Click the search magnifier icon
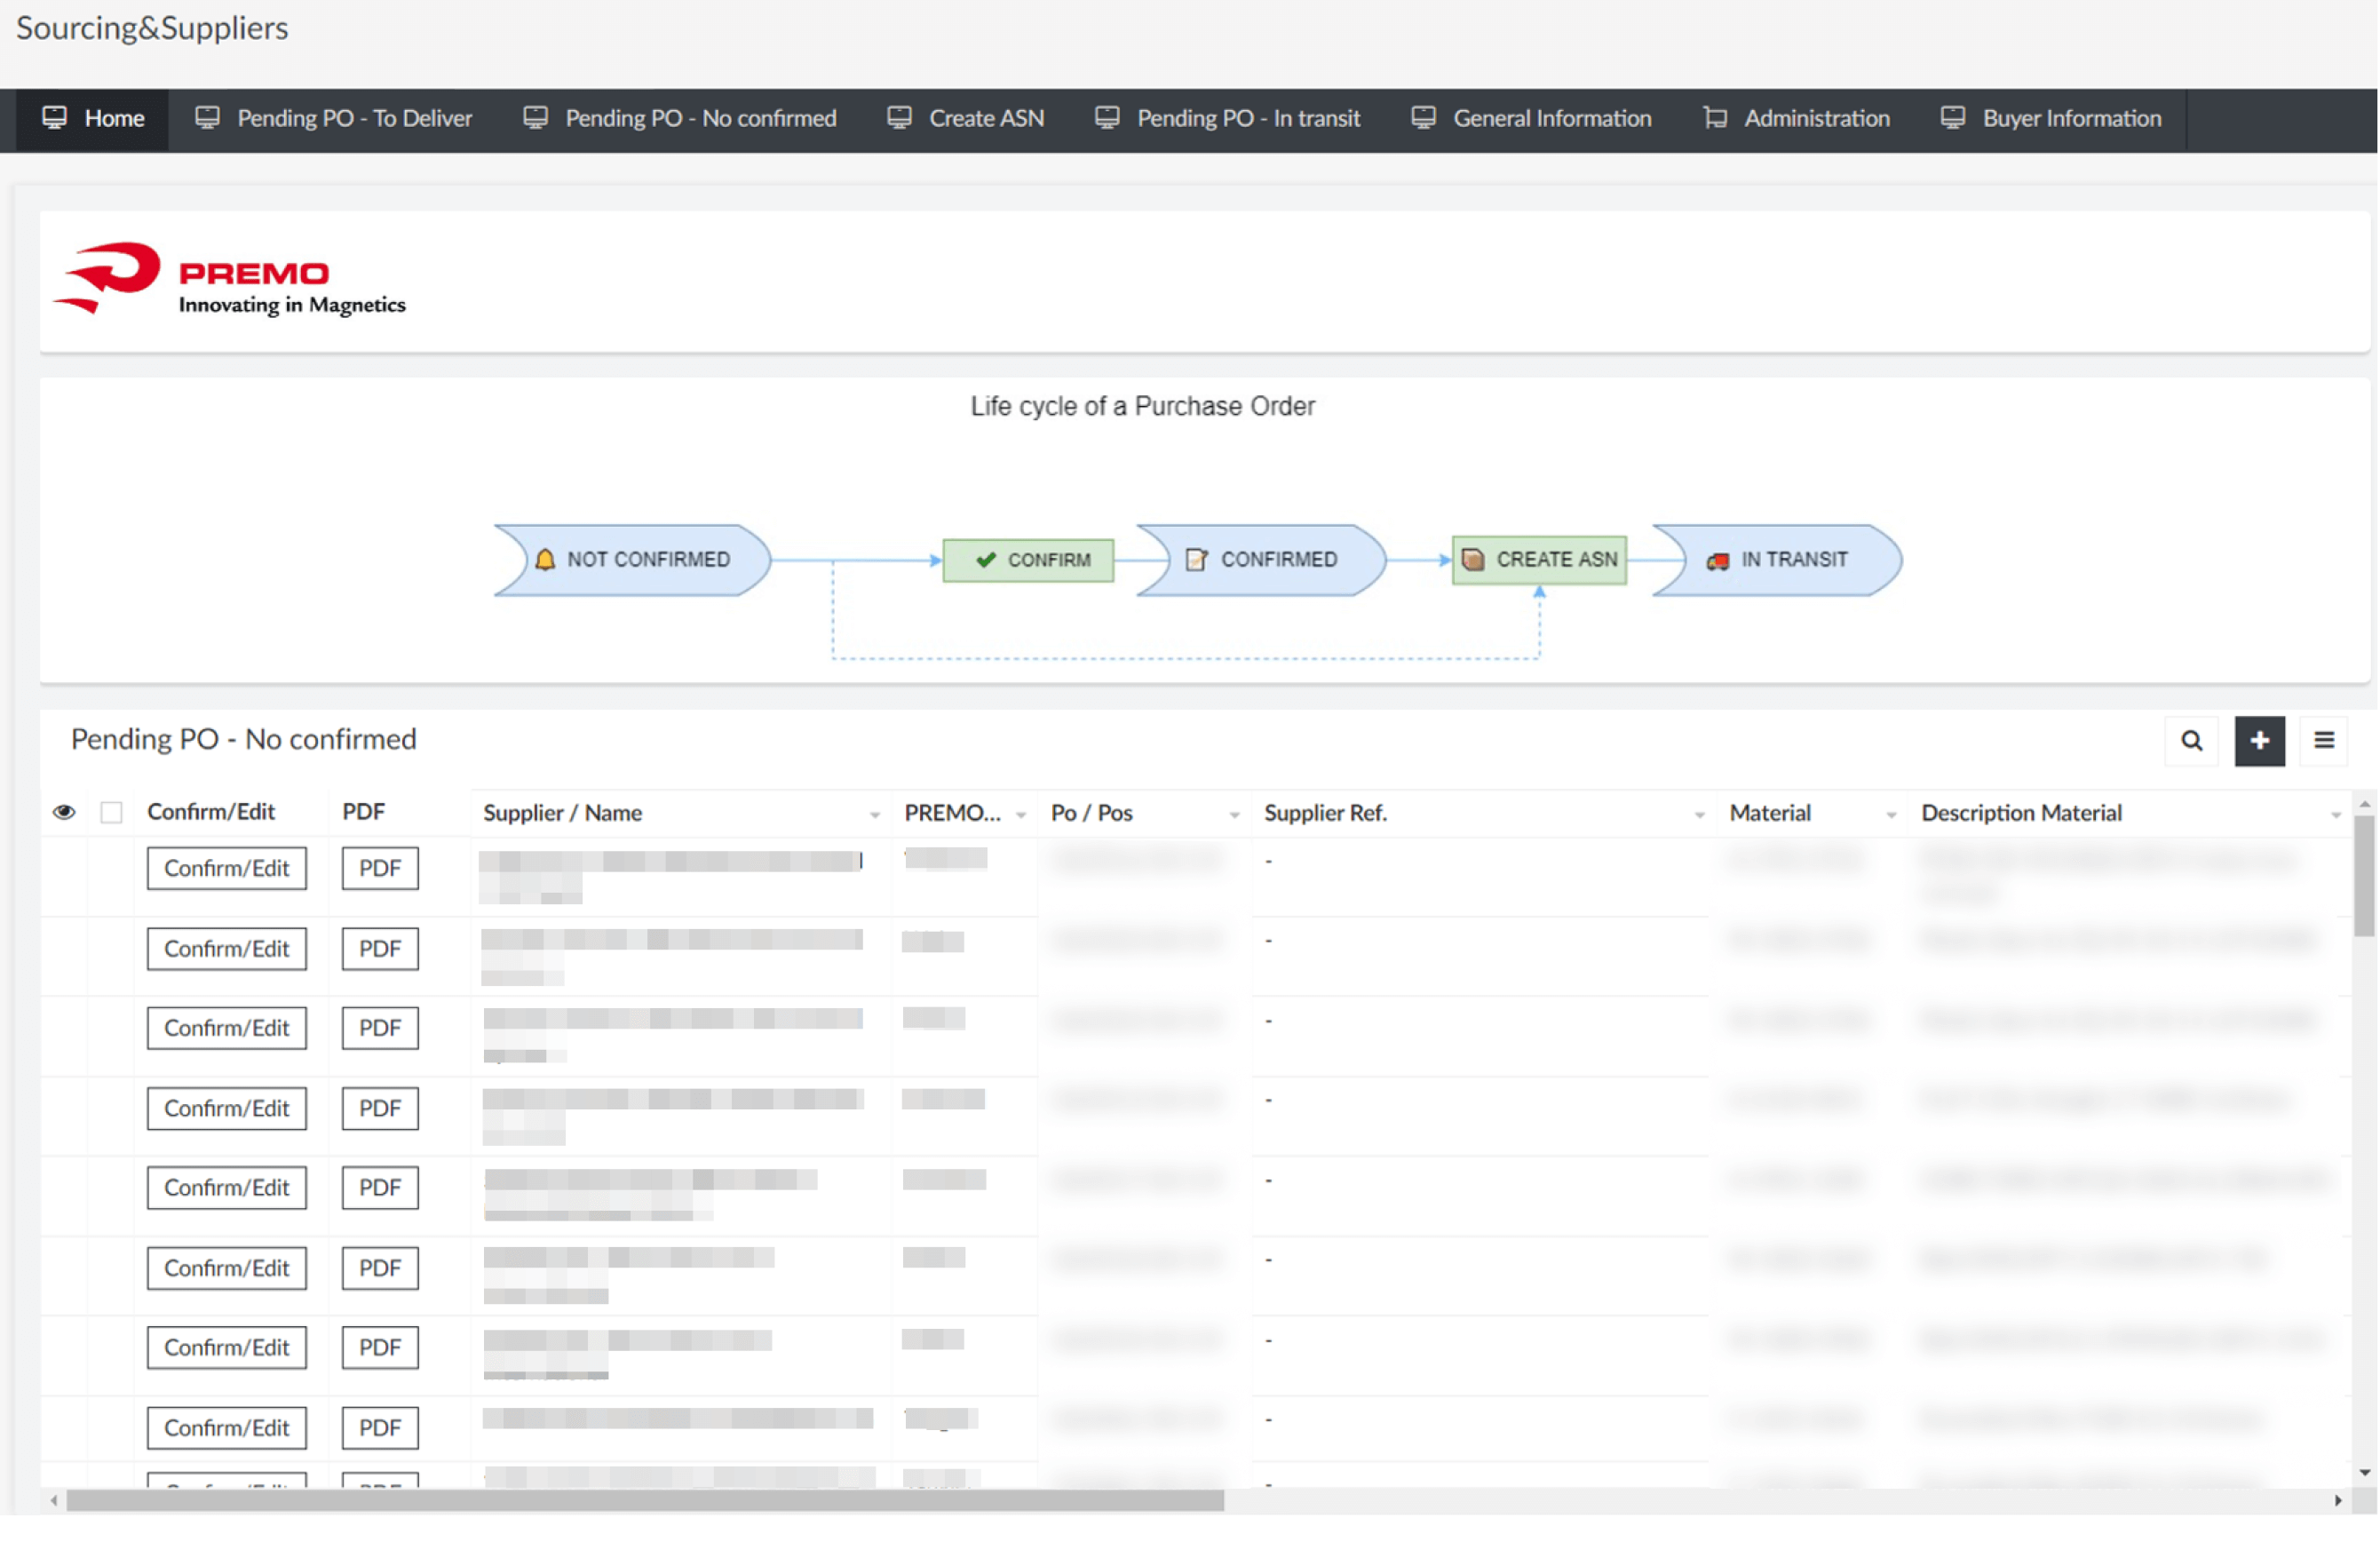The image size is (2380, 1542). pos(2191,740)
